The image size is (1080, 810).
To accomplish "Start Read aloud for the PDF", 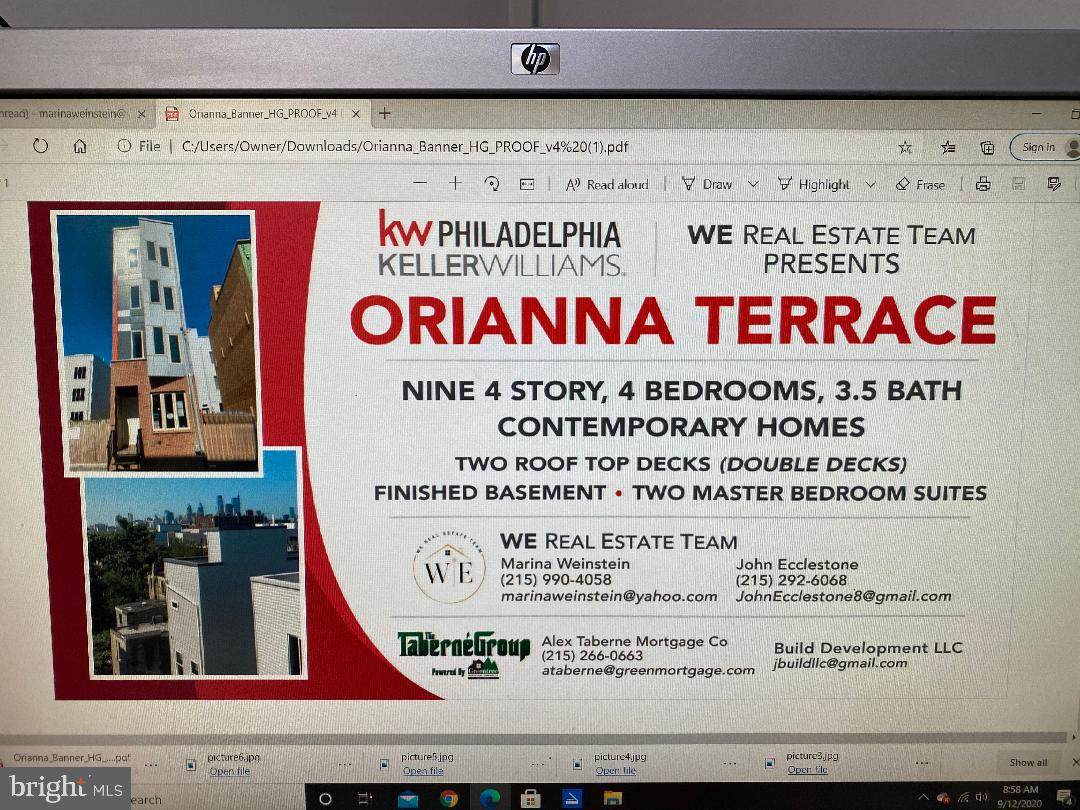I will (607, 185).
